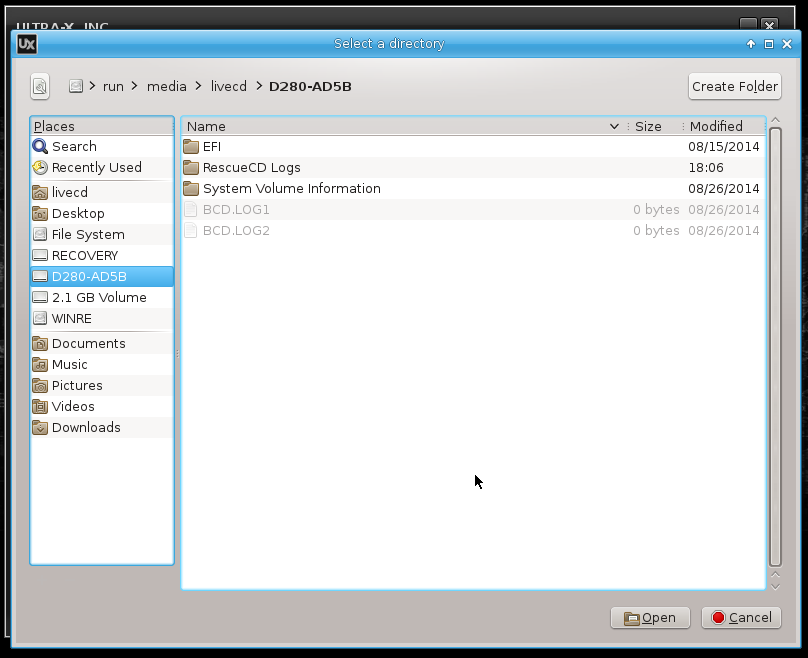Viewport: 808px width, 658px height.
Task: Open the WINRE drive in sidebar
Action: [x=71, y=319]
